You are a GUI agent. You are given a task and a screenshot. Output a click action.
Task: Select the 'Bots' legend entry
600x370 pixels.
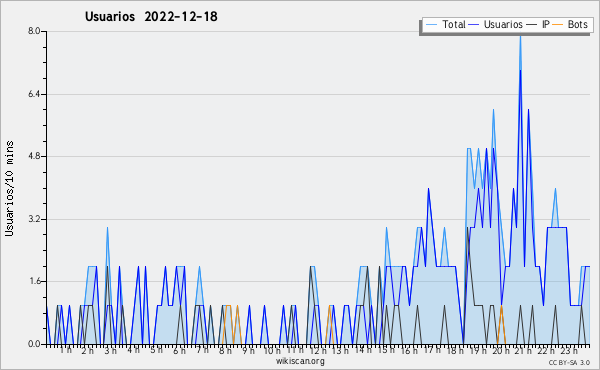(577, 24)
